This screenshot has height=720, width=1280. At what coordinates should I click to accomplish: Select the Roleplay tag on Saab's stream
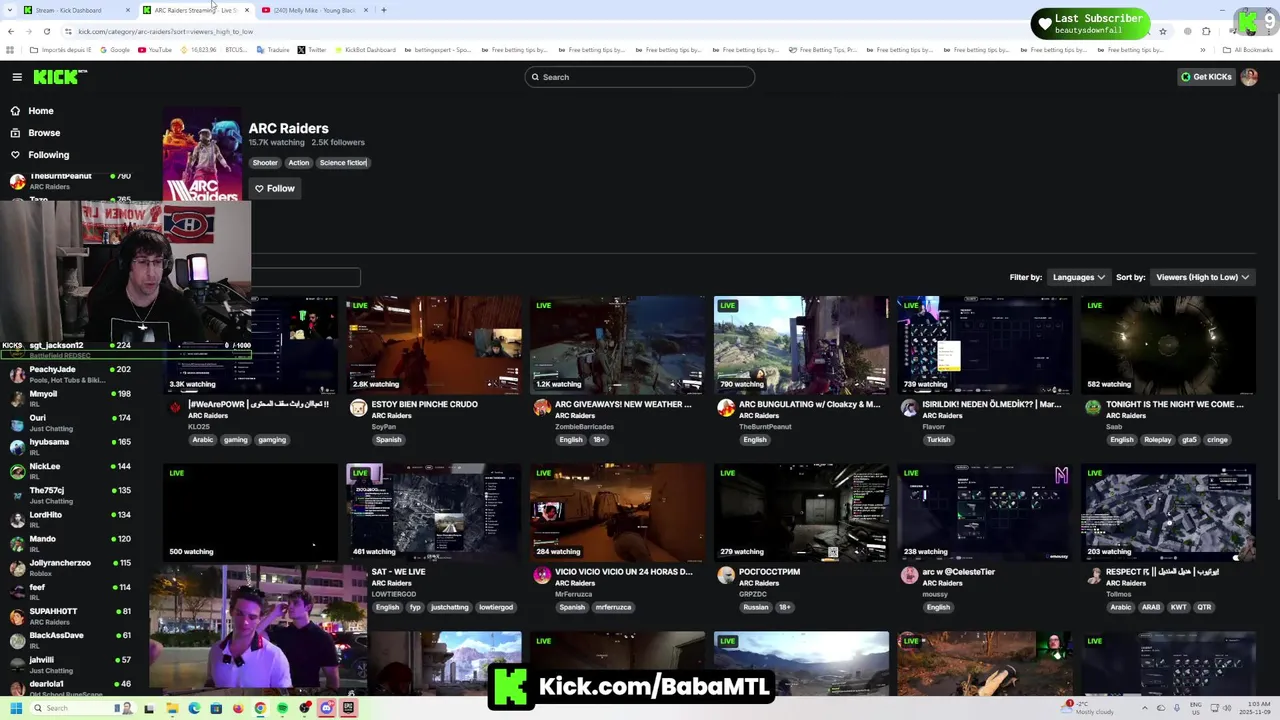(x=1157, y=440)
